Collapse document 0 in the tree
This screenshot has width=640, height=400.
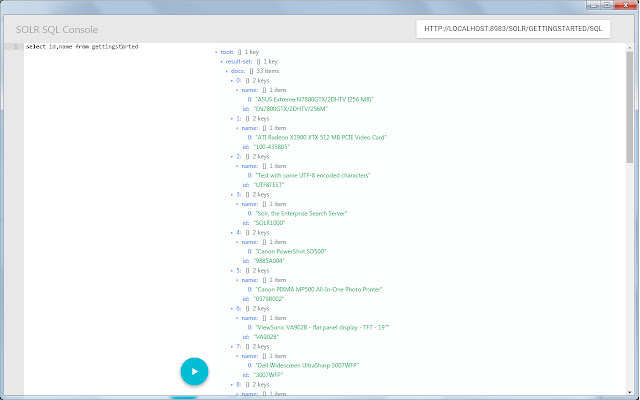(x=231, y=81)
